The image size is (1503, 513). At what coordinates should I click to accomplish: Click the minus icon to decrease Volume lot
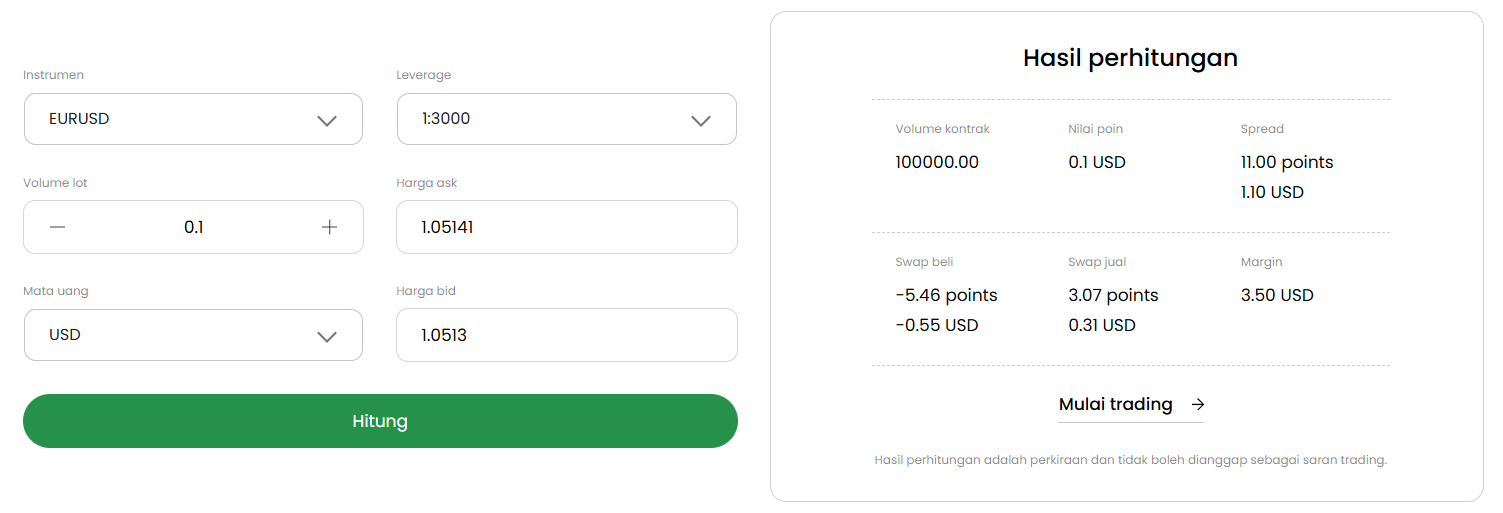tap(58, 227)
